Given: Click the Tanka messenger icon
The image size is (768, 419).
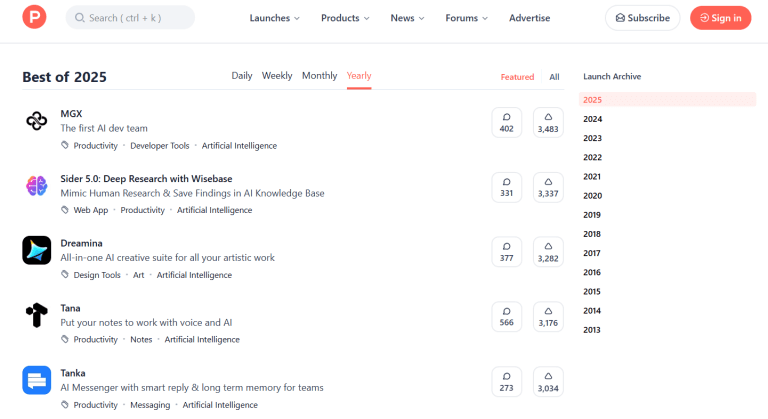Looking at the screenshot, I should [37, 380].
